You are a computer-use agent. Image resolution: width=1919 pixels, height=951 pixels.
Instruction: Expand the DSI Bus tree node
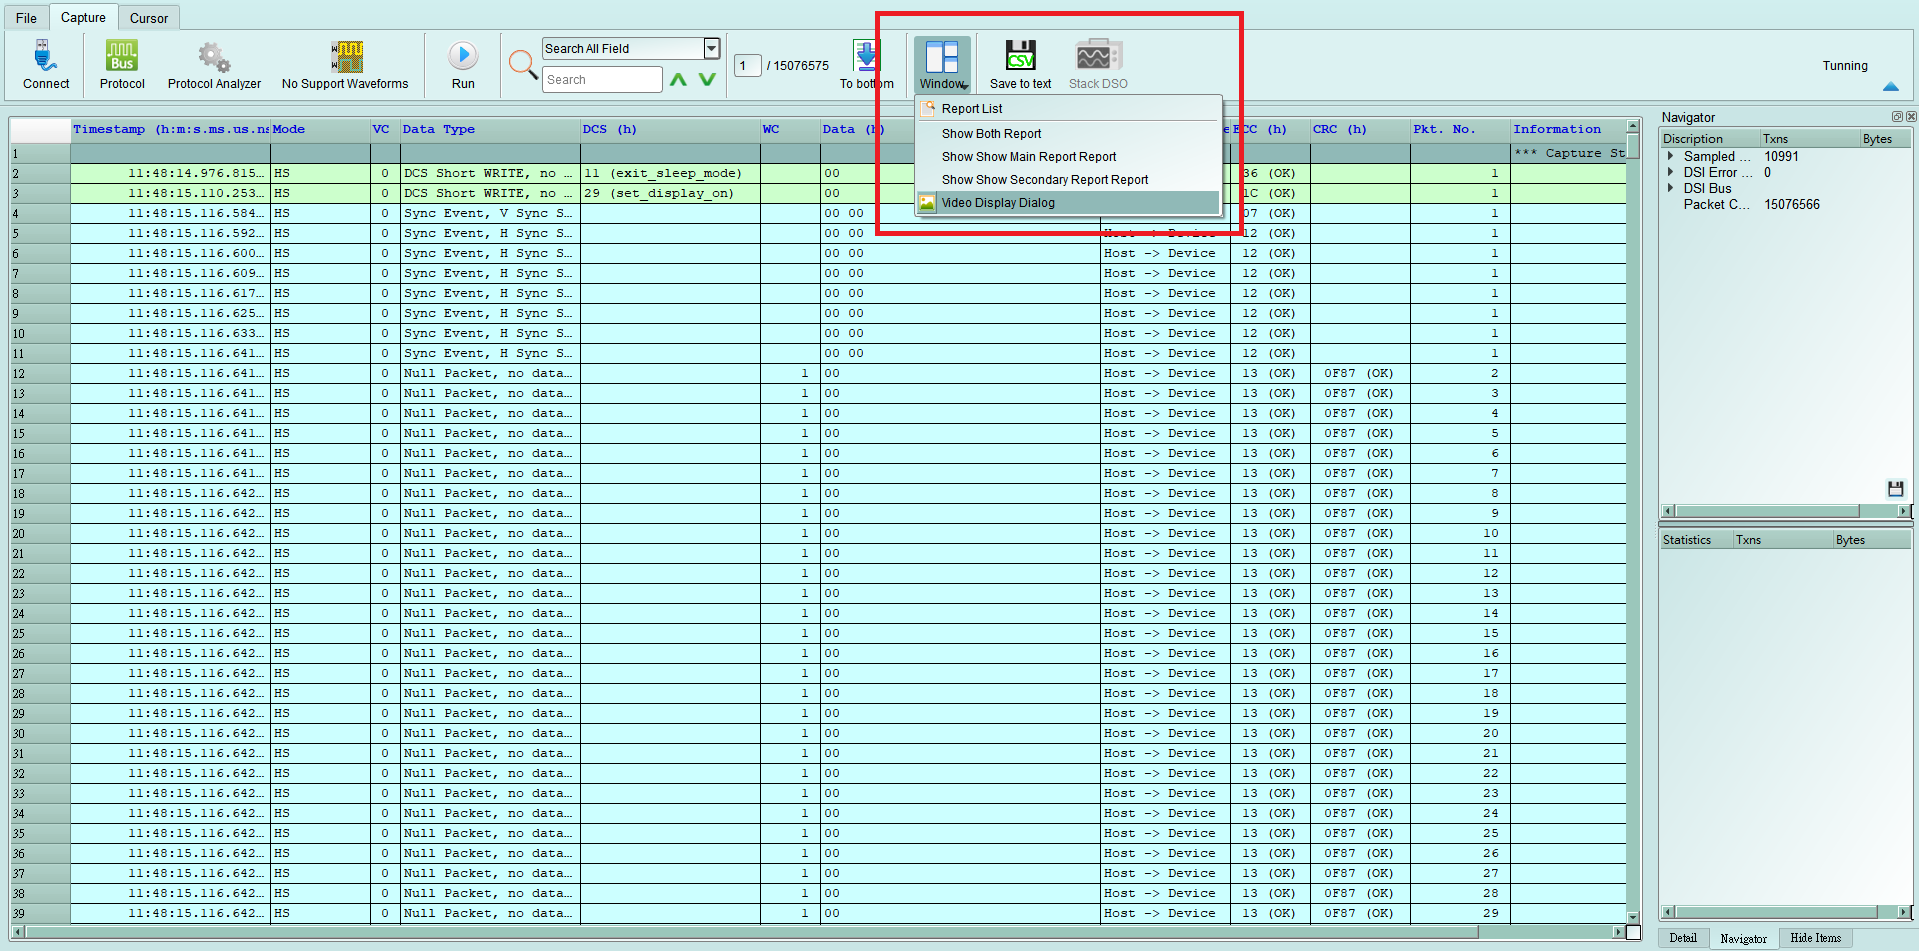[1670, 188]
